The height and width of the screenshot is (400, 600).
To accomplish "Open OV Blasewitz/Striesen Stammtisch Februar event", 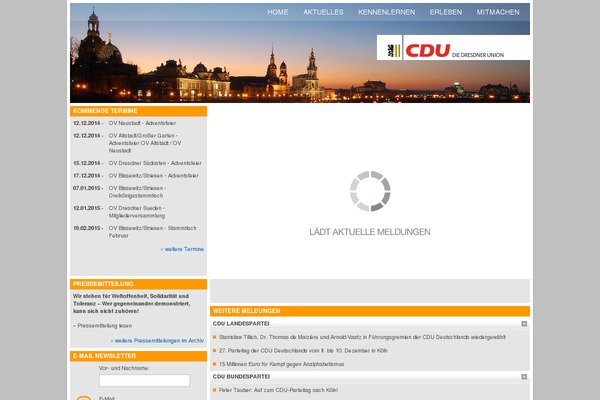I will coord(152,232).
